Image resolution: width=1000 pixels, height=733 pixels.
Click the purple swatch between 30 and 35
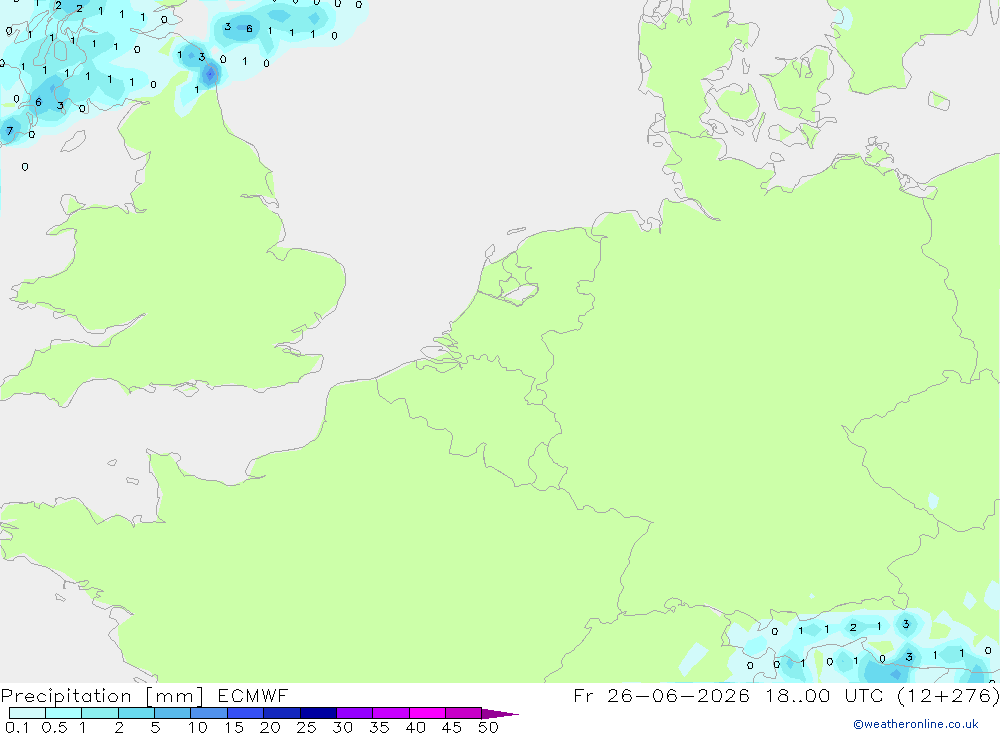355,713
